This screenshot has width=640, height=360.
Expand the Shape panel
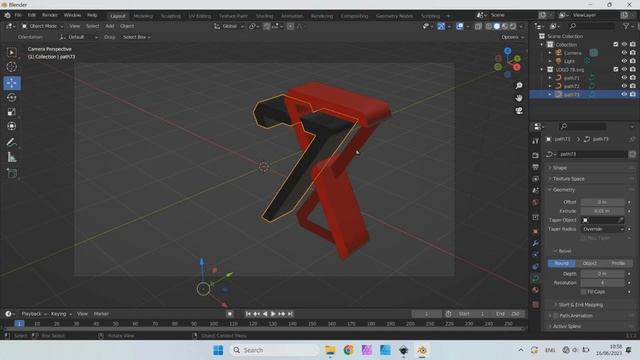[559, 168]
